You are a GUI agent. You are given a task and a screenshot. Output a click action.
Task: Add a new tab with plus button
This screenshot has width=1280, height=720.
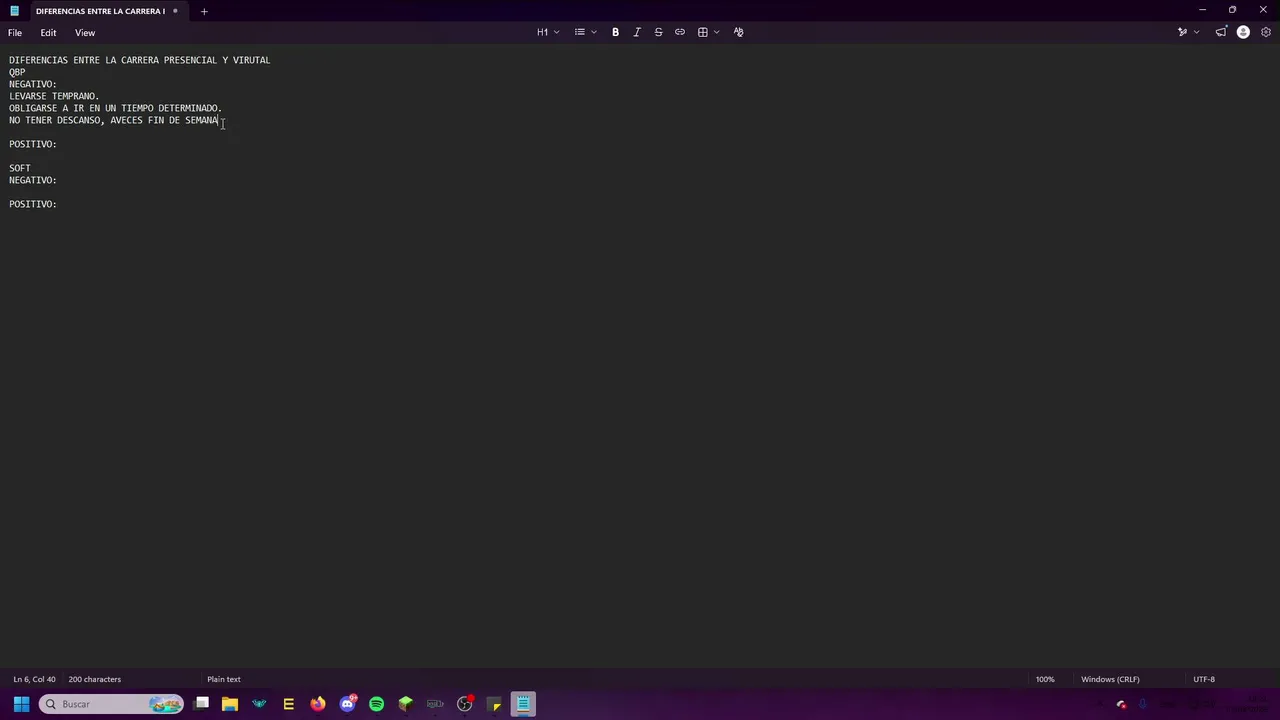(x=204, y=11)
